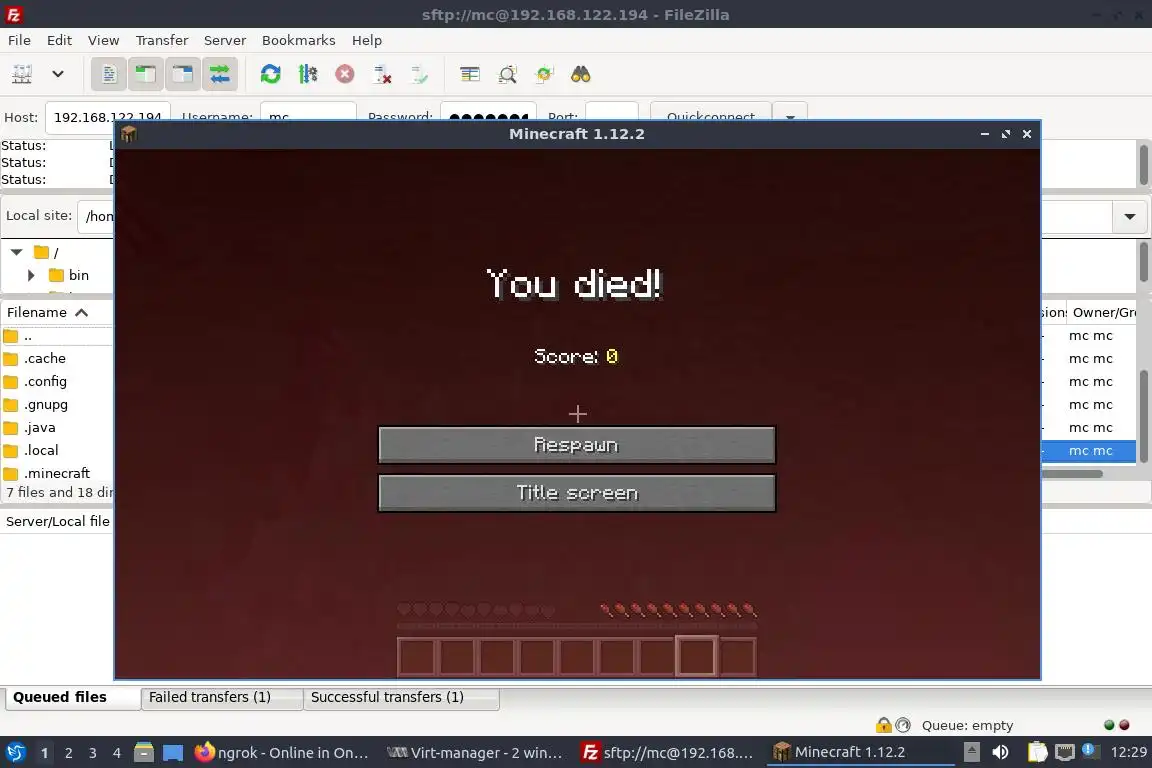Click the Password input field

coord(488,112)
